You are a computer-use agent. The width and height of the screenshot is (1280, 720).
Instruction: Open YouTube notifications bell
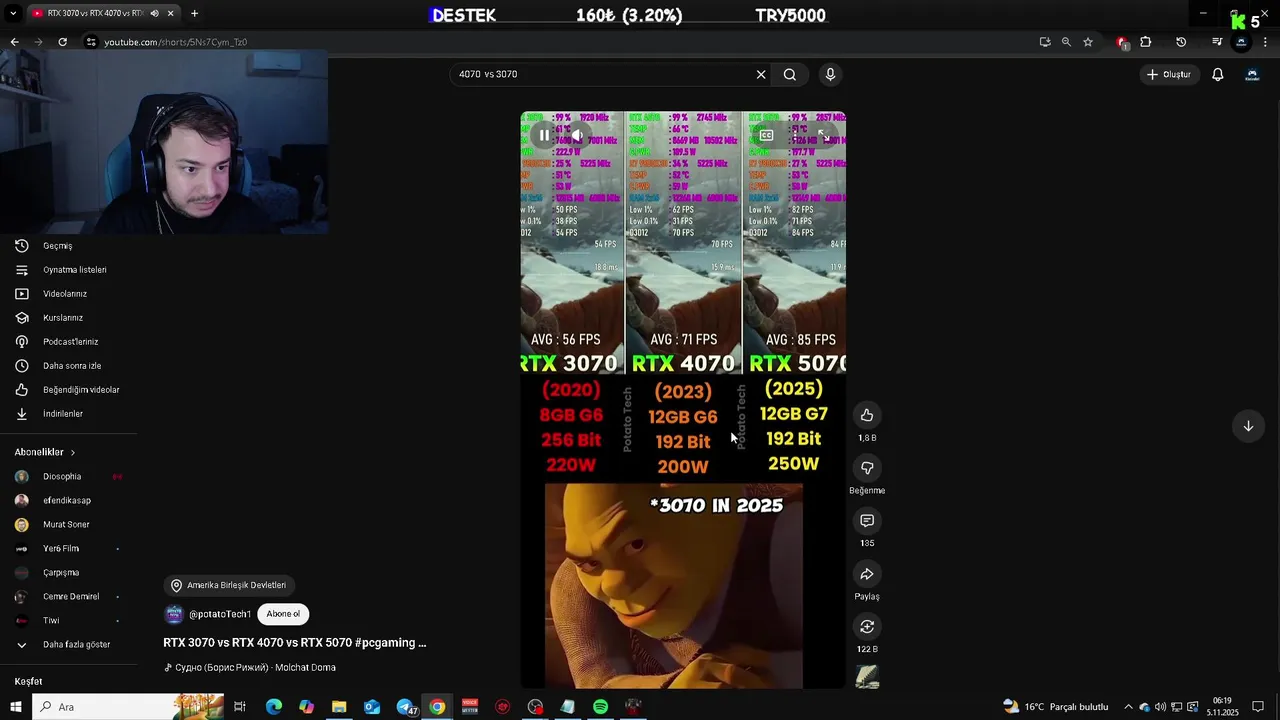(1218, 74)
